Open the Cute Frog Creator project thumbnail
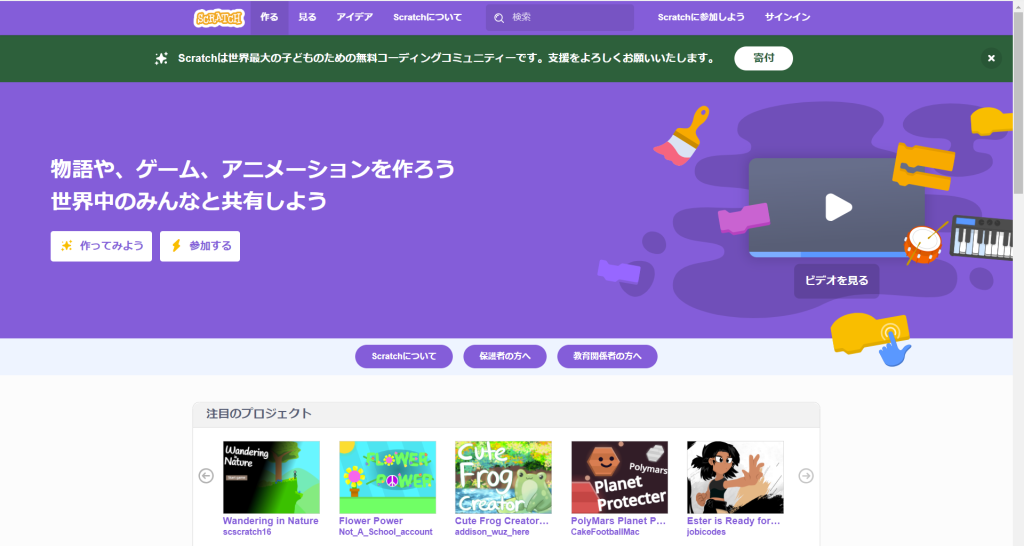Viewport: 1024px width, 546px height. pyautogui.click(x=503, y=477)
